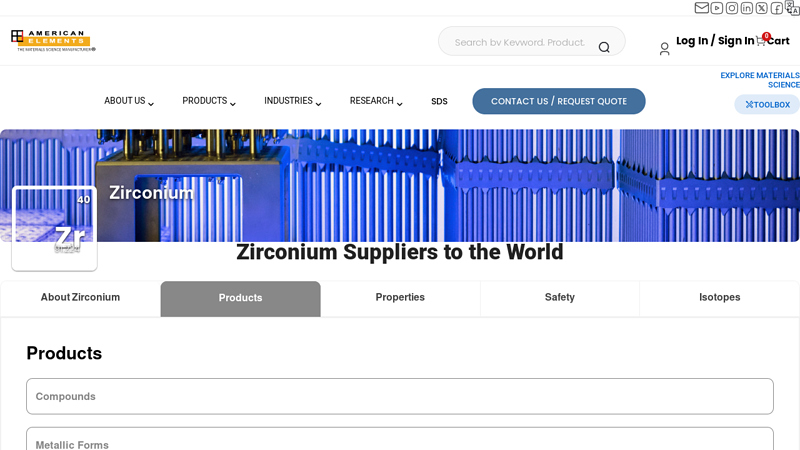Open the Facebook social icon
Screen dimensions: 800x450
(777, 8)
